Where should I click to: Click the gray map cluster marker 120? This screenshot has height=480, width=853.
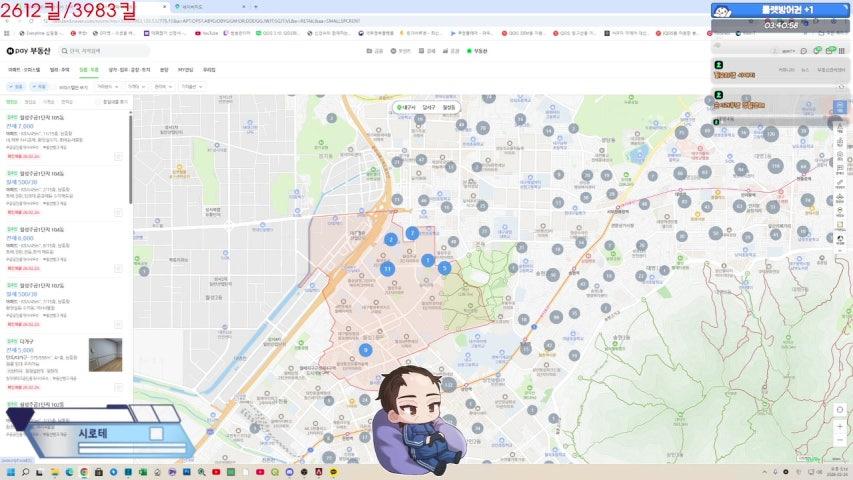pos(770,133)
